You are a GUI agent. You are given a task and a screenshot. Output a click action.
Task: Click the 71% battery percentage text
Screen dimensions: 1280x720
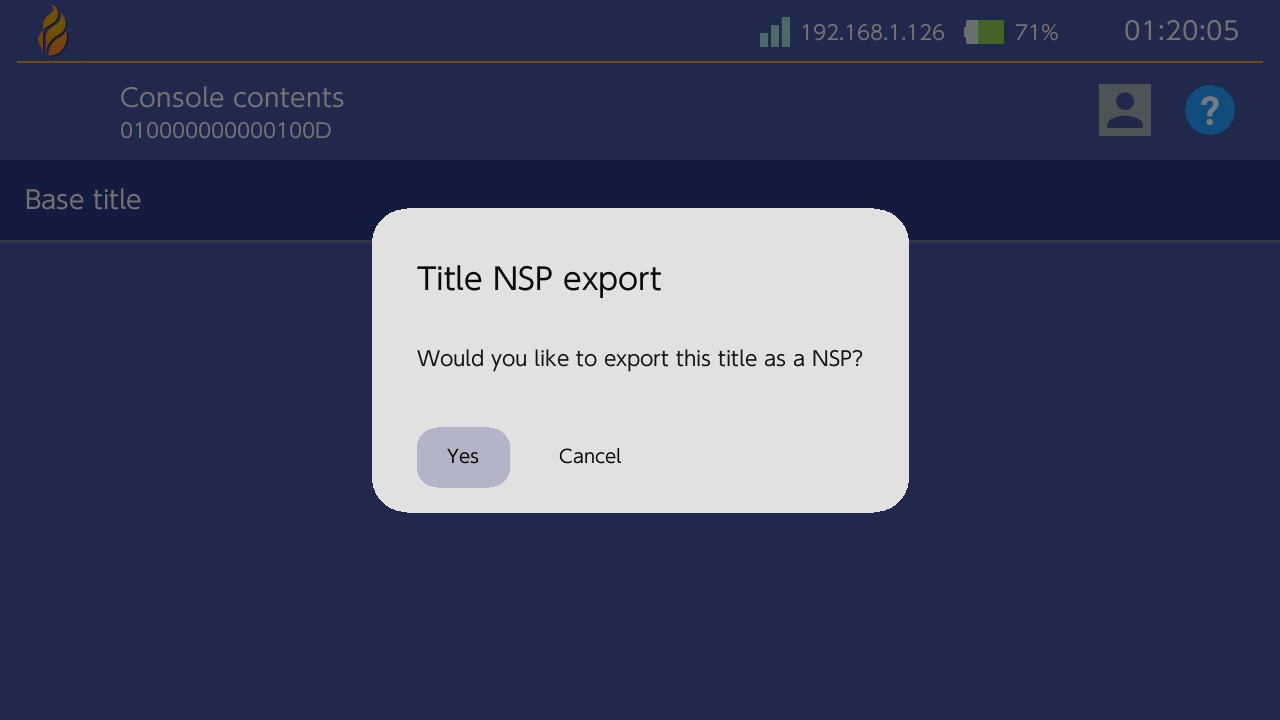point(1036,33)
